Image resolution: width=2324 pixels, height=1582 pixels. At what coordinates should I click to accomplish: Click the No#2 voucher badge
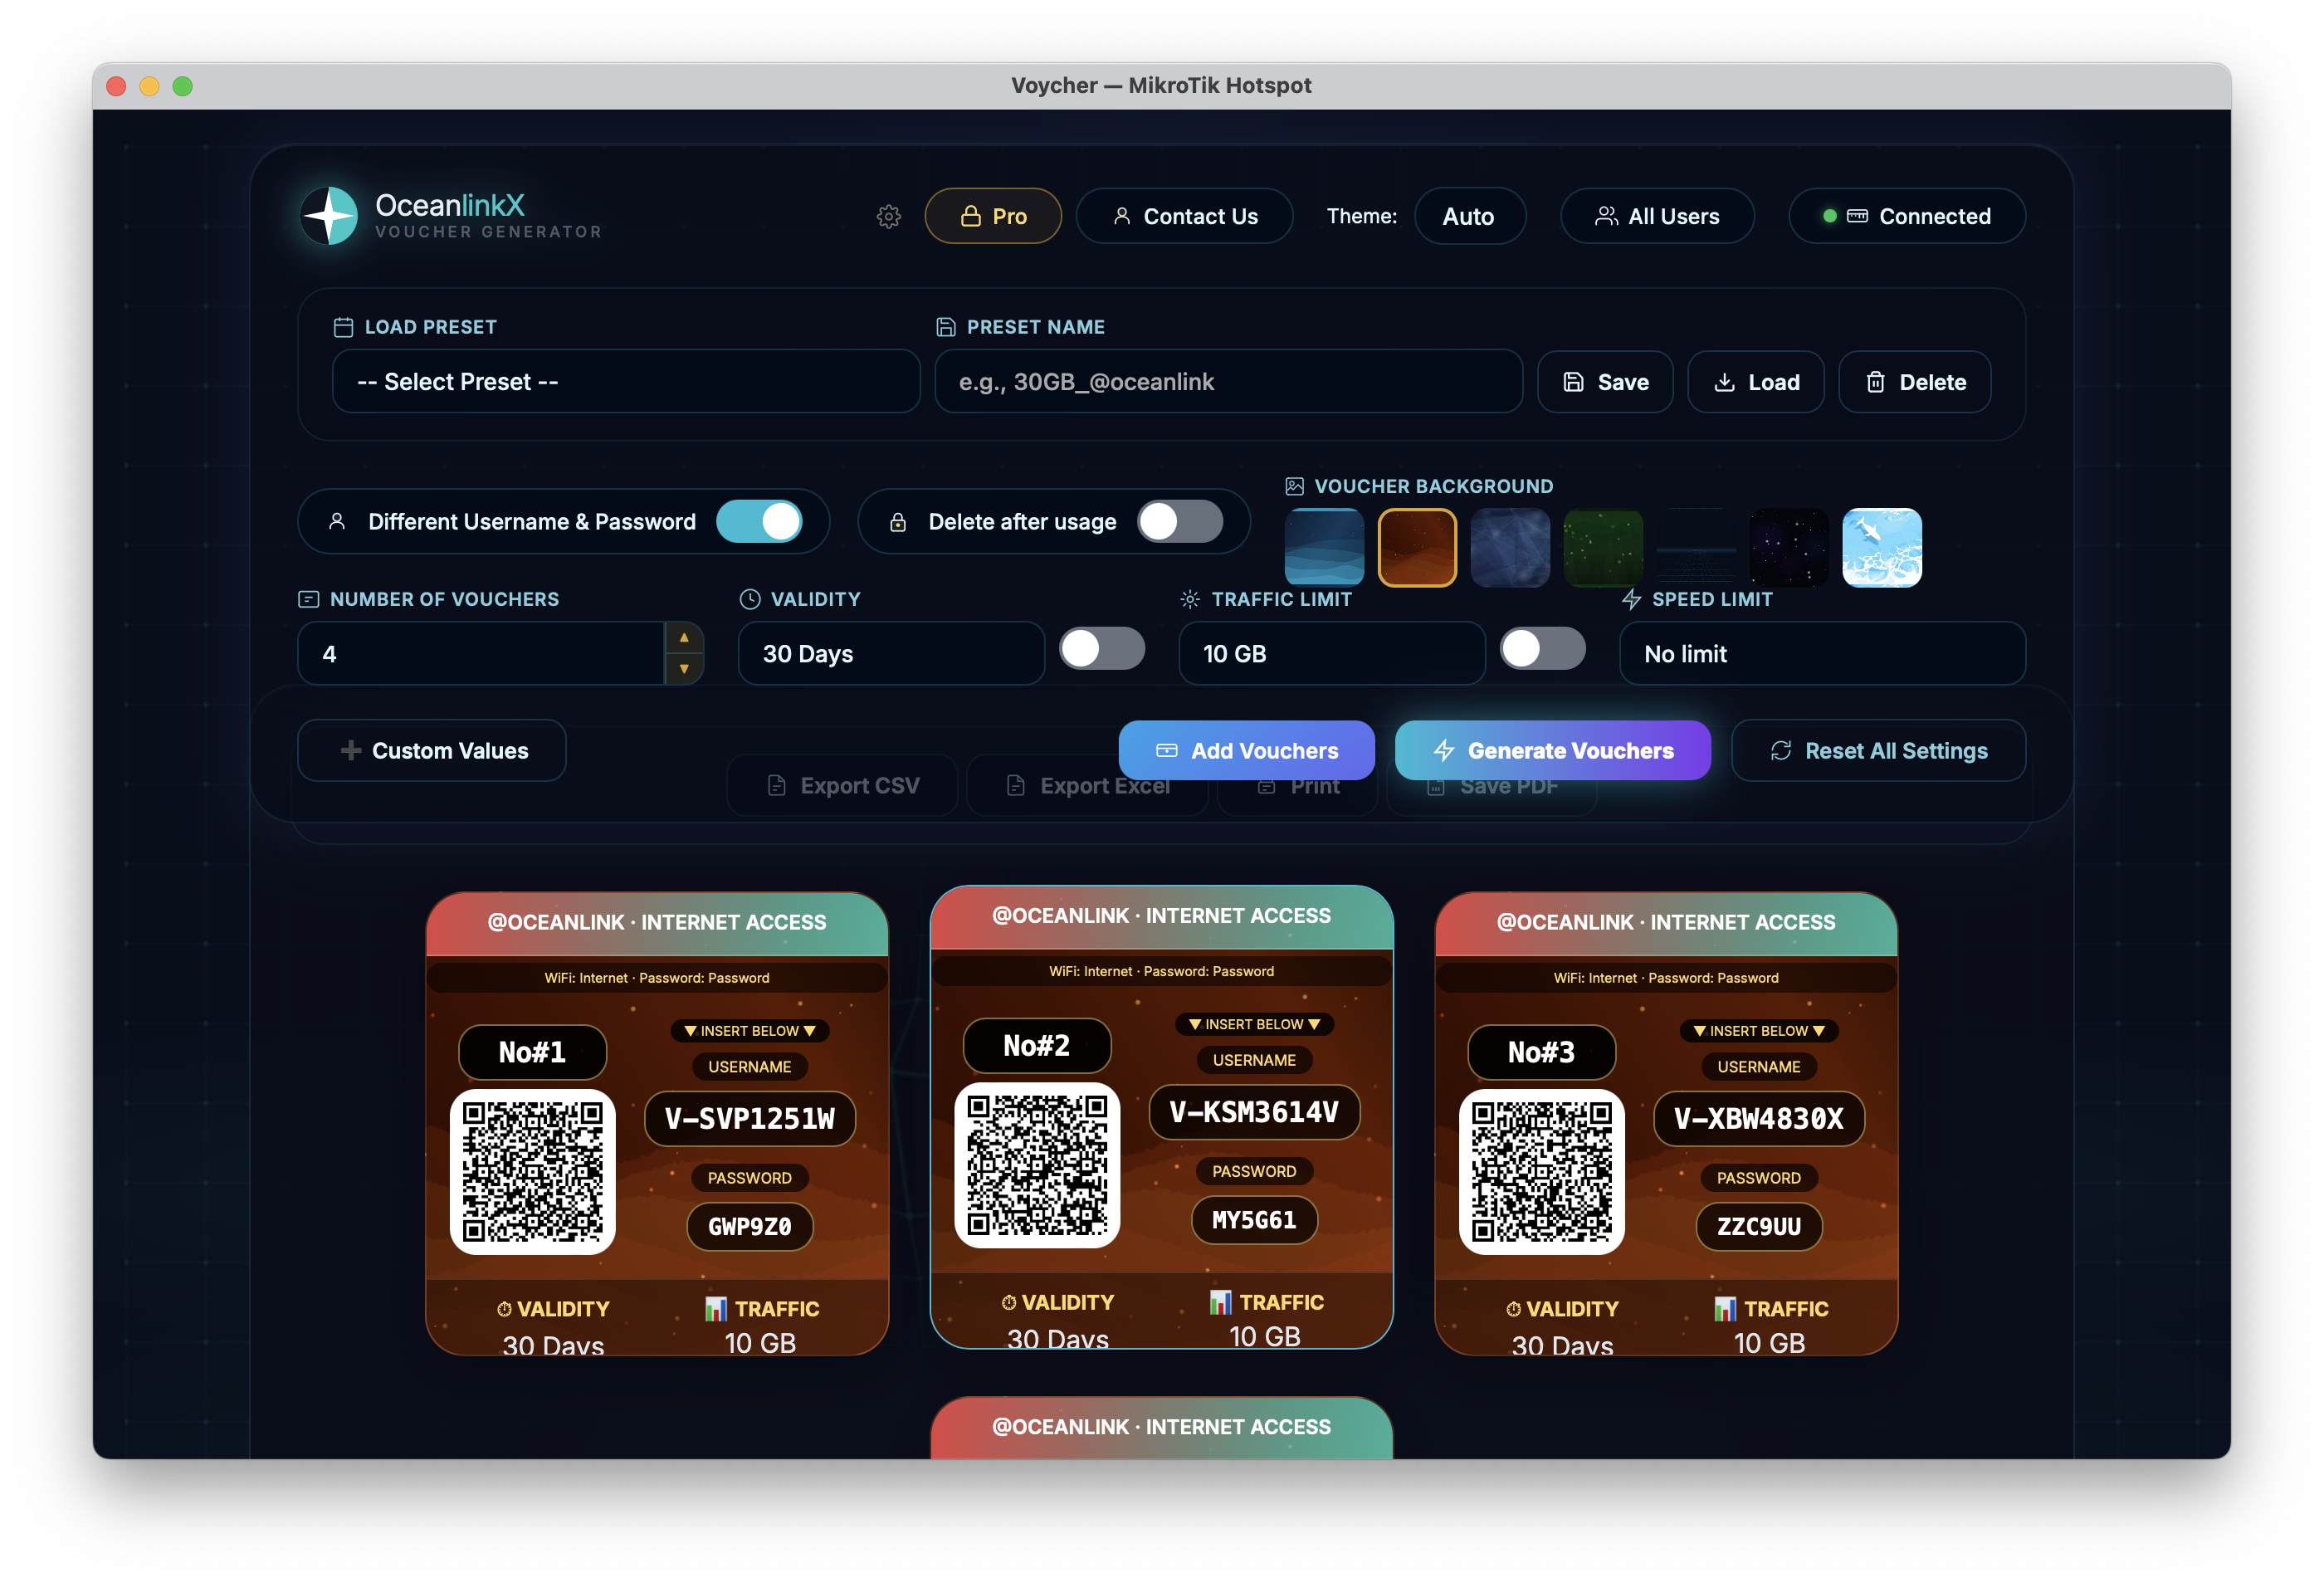[1037, 1045]
